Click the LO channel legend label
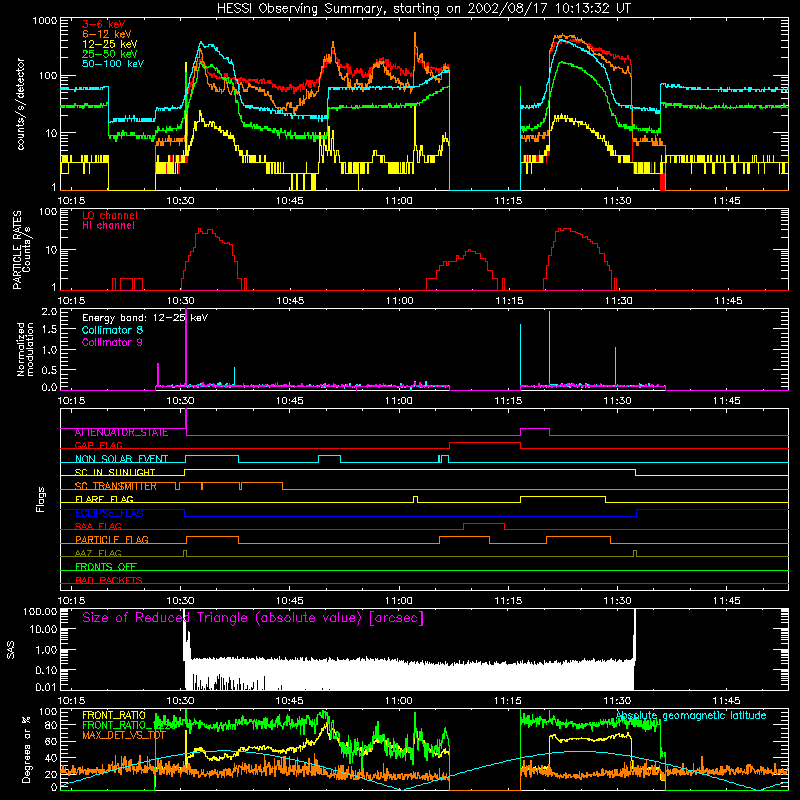The height and width of the screenshot is (800, 800). 110,215
